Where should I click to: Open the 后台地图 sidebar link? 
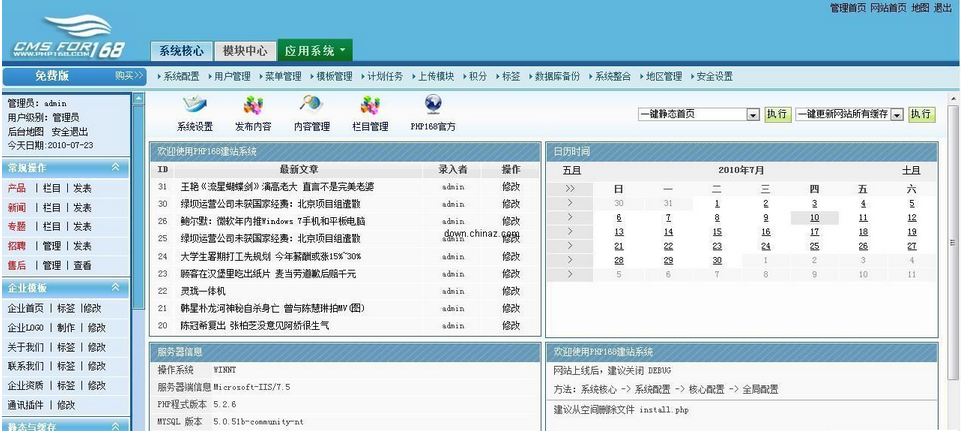26,131
